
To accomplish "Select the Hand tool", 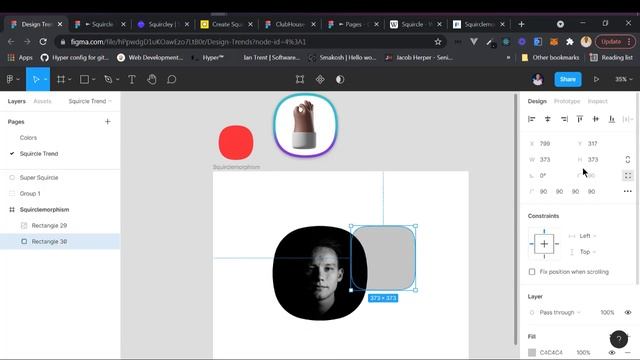I will pyautogui.click(x=152, y=79).
